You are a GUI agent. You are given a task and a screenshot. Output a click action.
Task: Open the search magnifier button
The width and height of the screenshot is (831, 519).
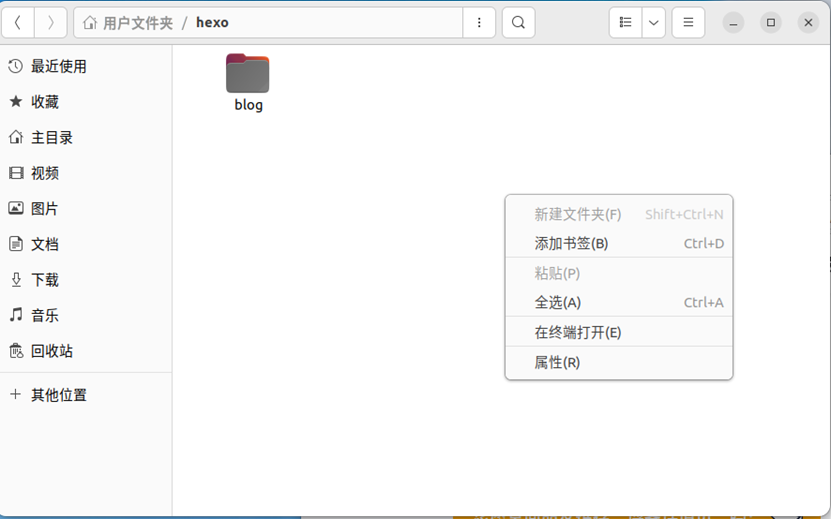(518, 22)
